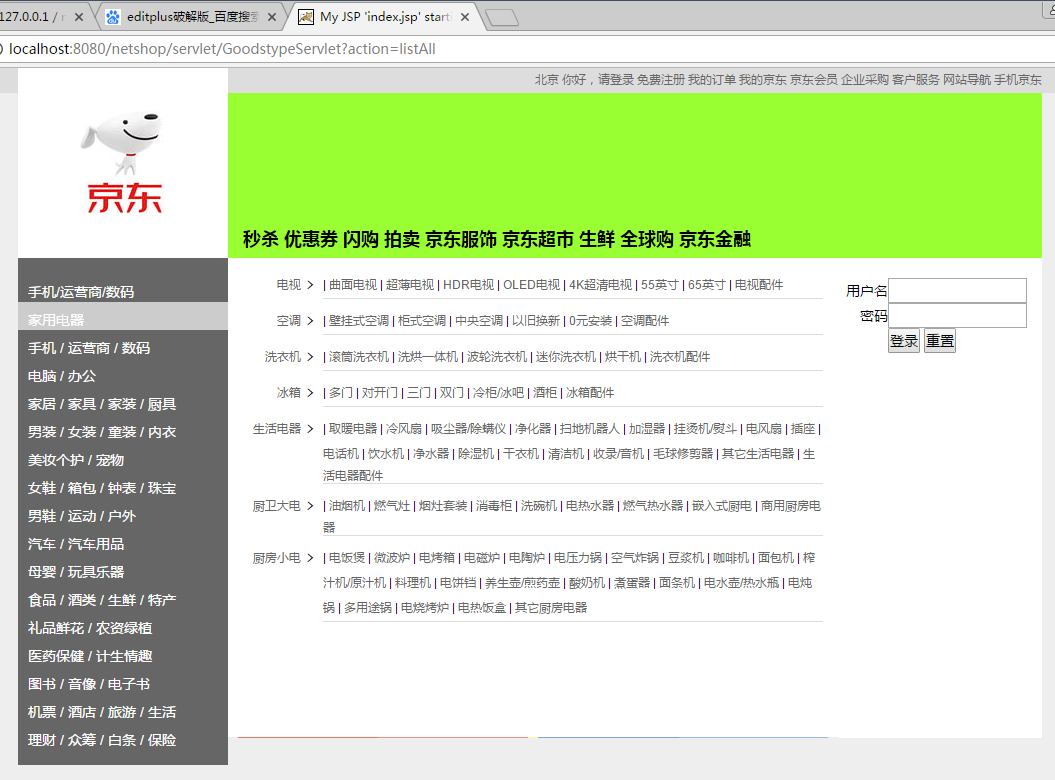Click the 壁挂式空调 link

click(359, 321)
